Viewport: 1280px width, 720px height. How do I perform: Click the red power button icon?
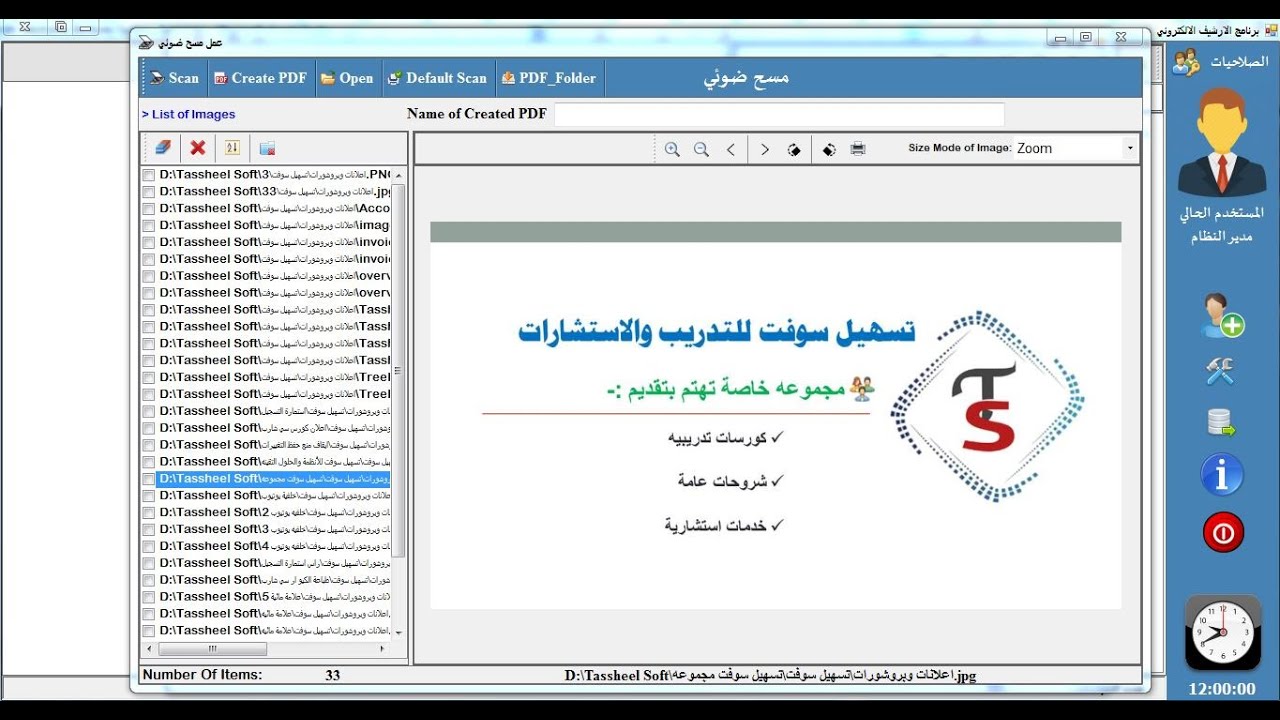(x=1223, y=533)
